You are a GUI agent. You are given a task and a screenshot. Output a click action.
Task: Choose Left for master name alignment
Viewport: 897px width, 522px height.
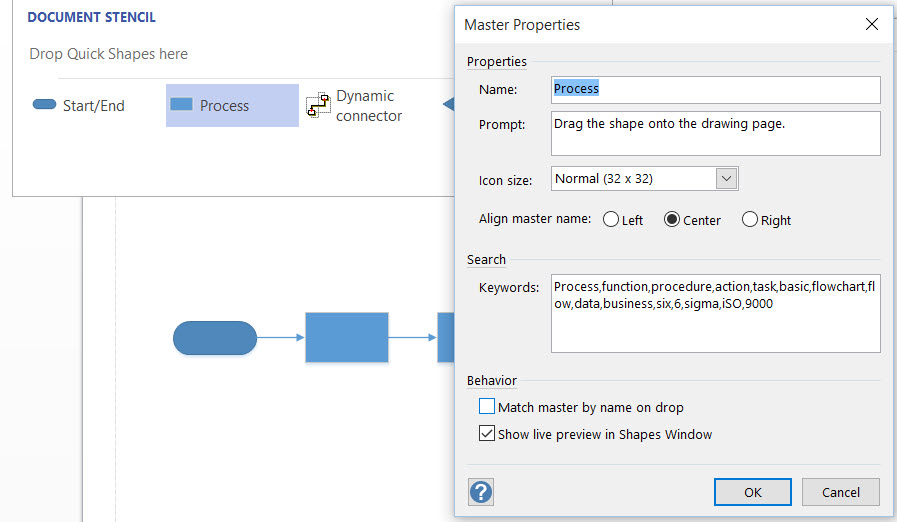point(611,219)
